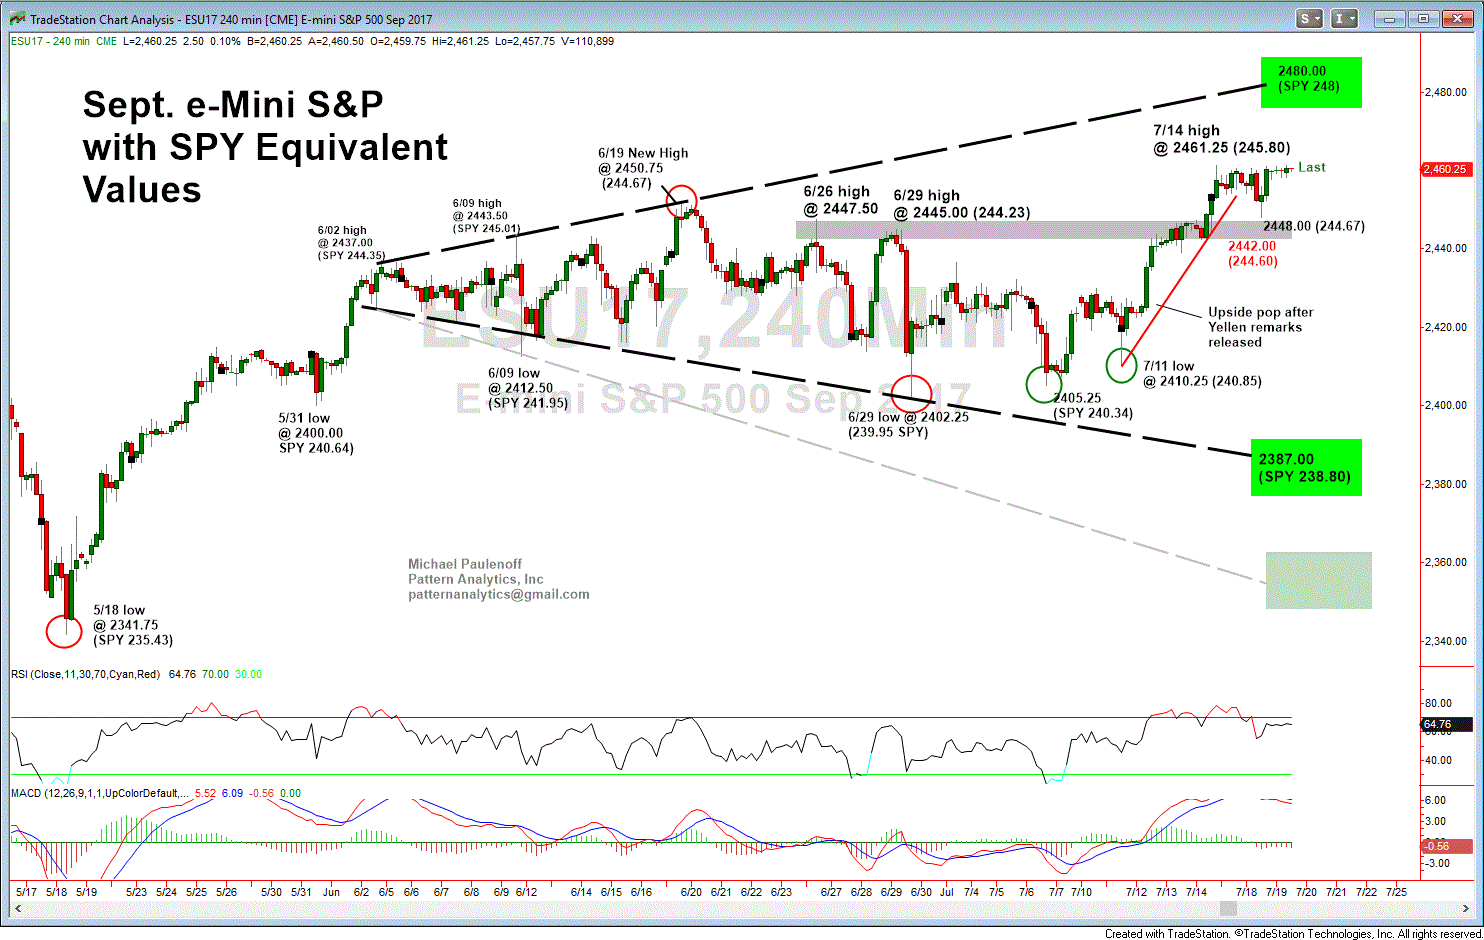
Task: Click the 6/09 low @ 2412.50 annotation
Action: tap(528, 388)
